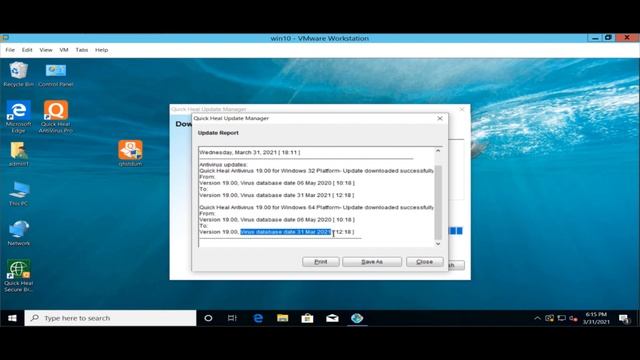
Task: Open the VMware Edit menu
Action: [x=27, y=50]
